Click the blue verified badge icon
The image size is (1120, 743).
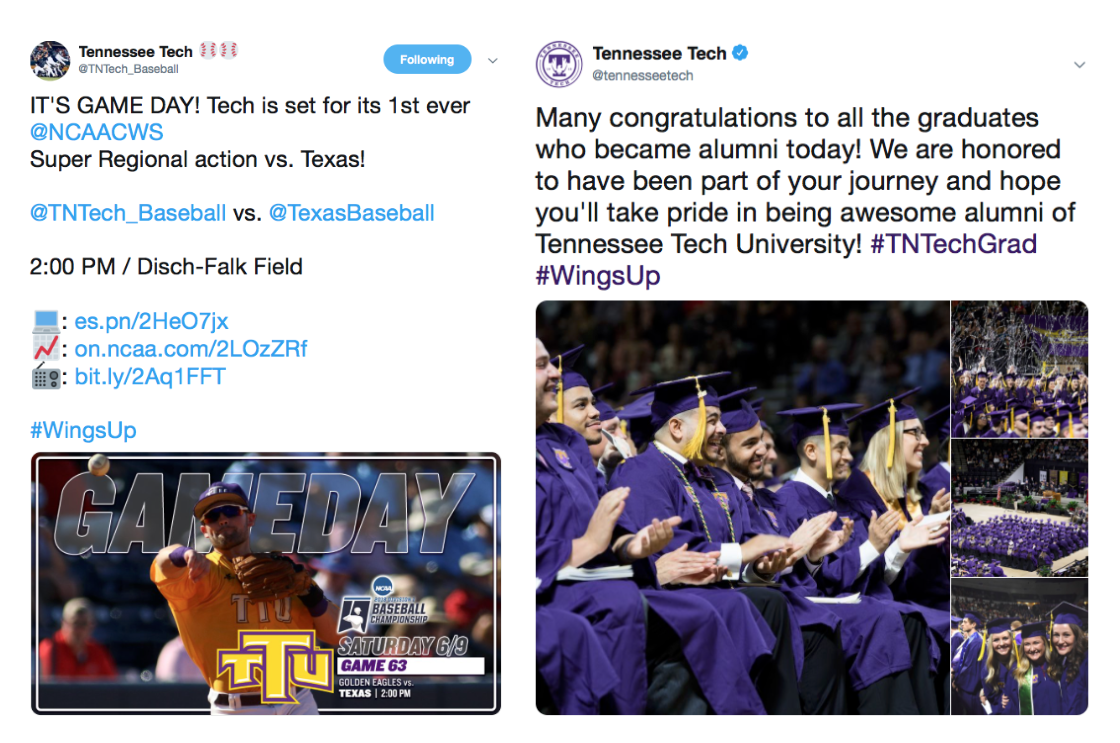point(741,53)
